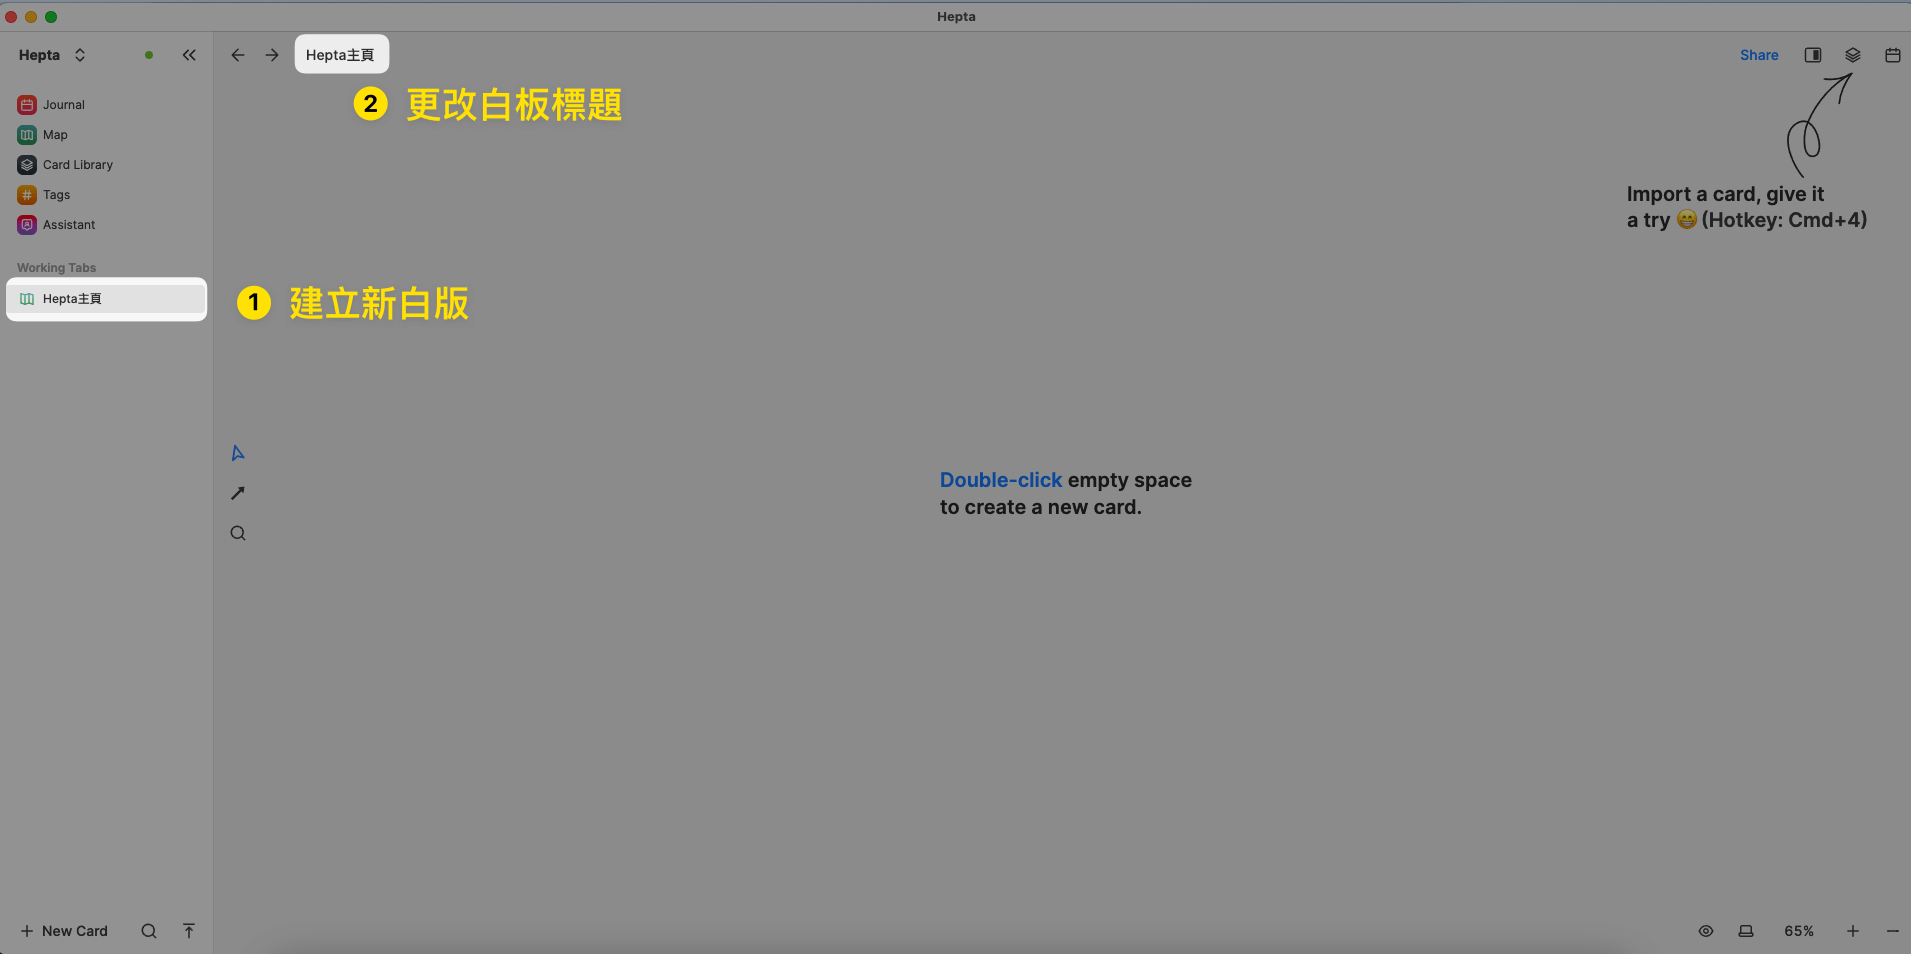Open the Journal section in sidebar

click(63, 105)
